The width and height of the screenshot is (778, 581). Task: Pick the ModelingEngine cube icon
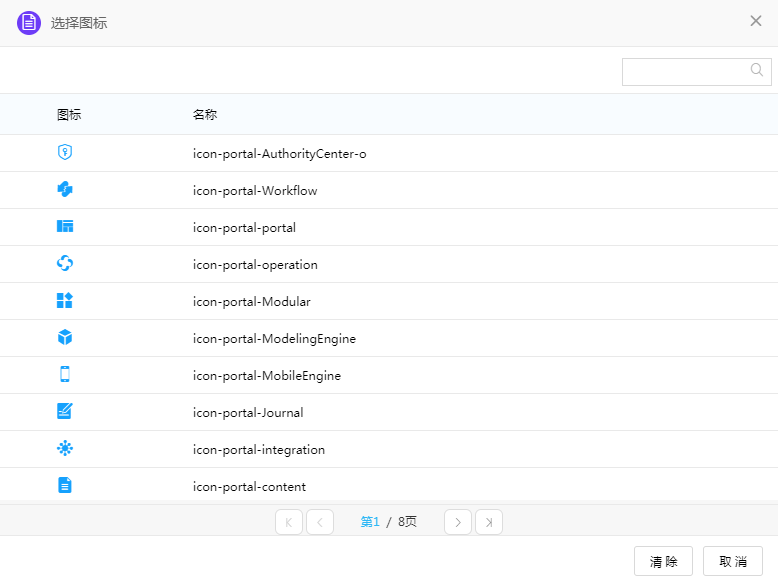pos(65,338)
